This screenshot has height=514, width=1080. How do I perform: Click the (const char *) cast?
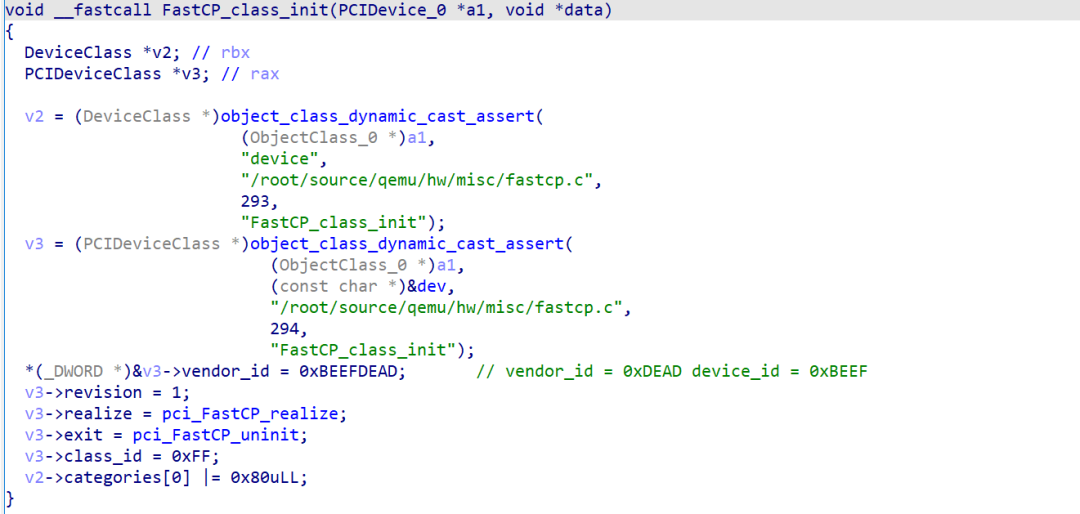[x=337, y=287]
